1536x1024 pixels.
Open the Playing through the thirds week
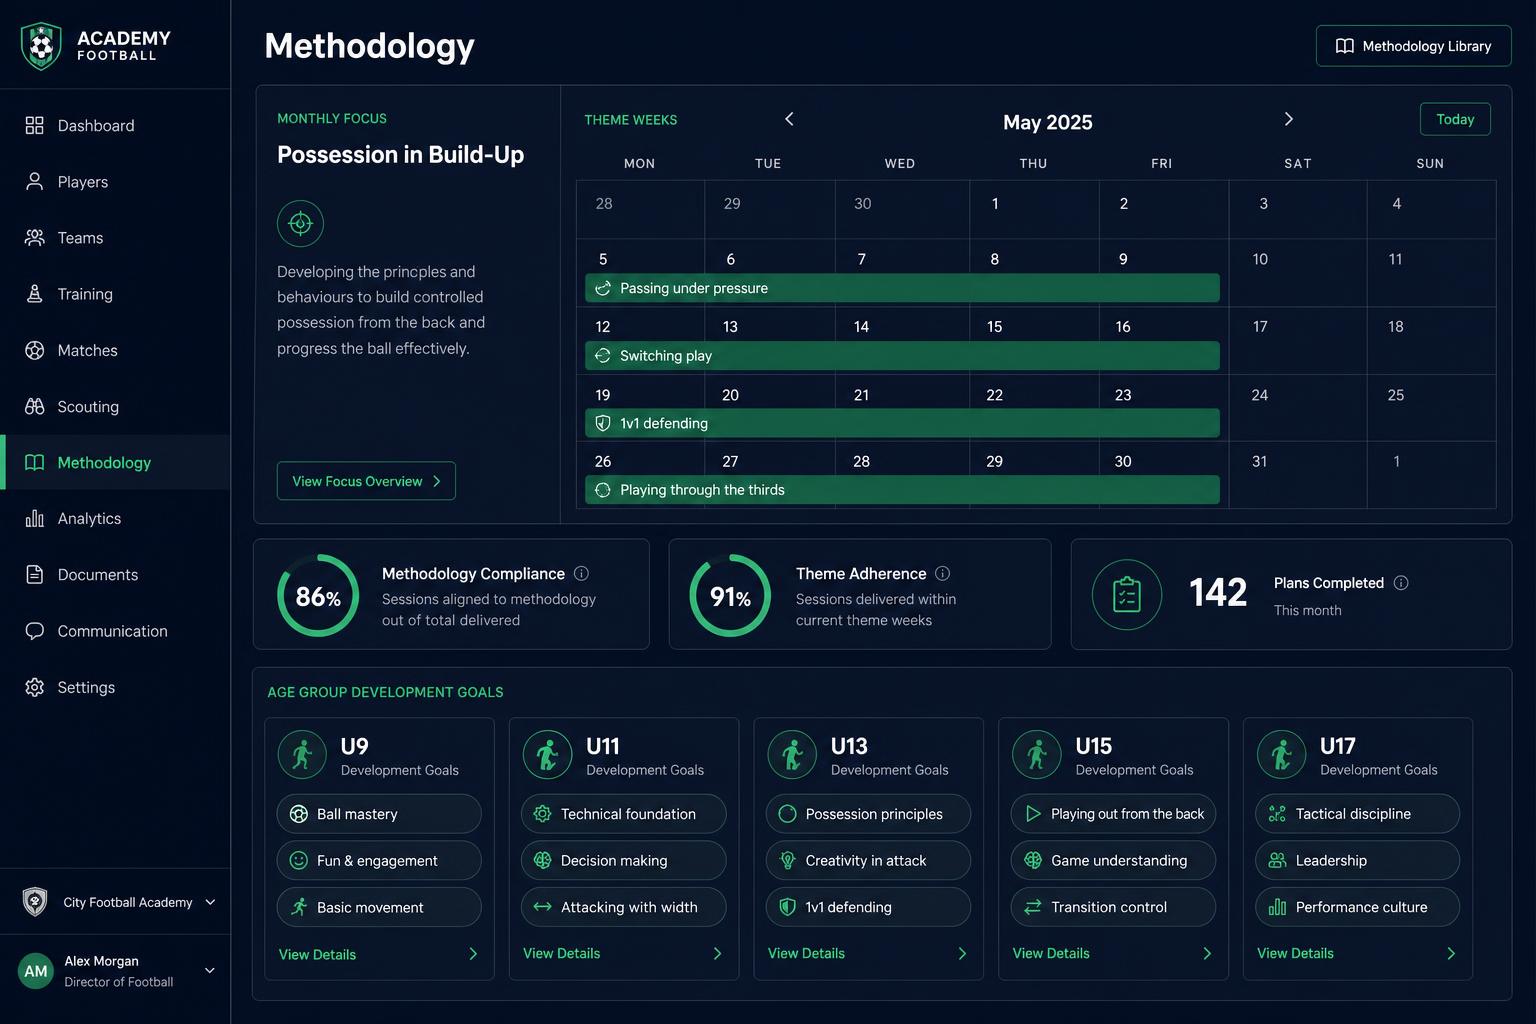(x=902, y=490)
